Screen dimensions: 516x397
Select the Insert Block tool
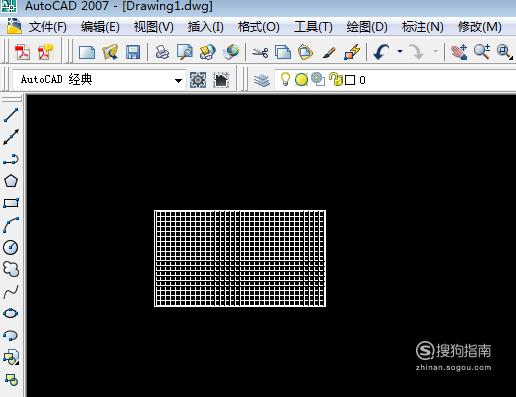[x=11, y=357]
